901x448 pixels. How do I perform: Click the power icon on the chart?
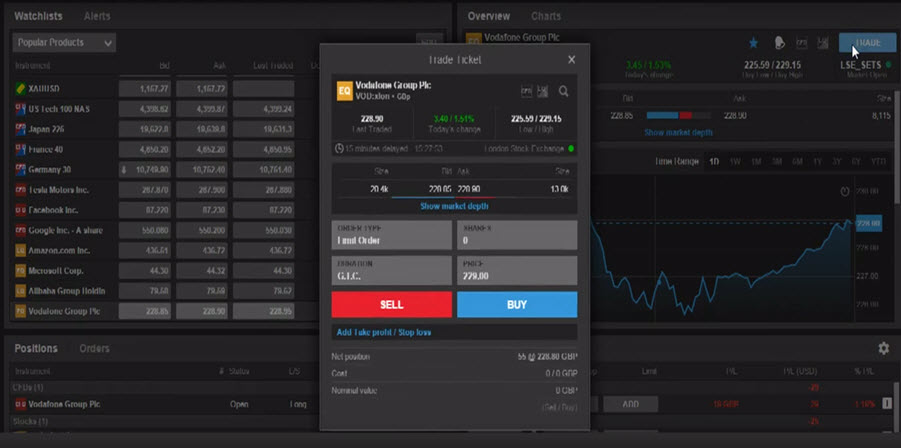tap(844, 191)
